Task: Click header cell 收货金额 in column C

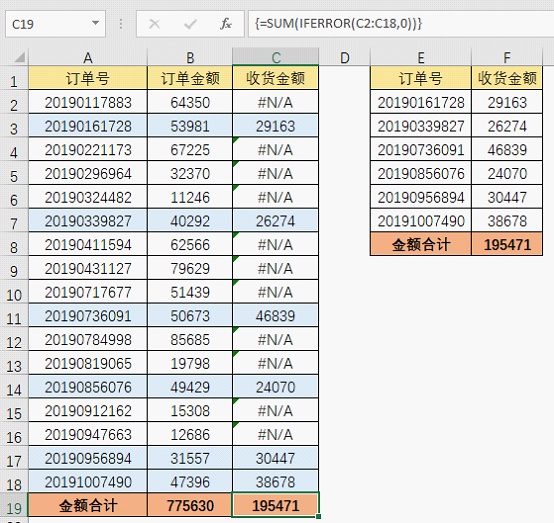Action: point(276,78)
